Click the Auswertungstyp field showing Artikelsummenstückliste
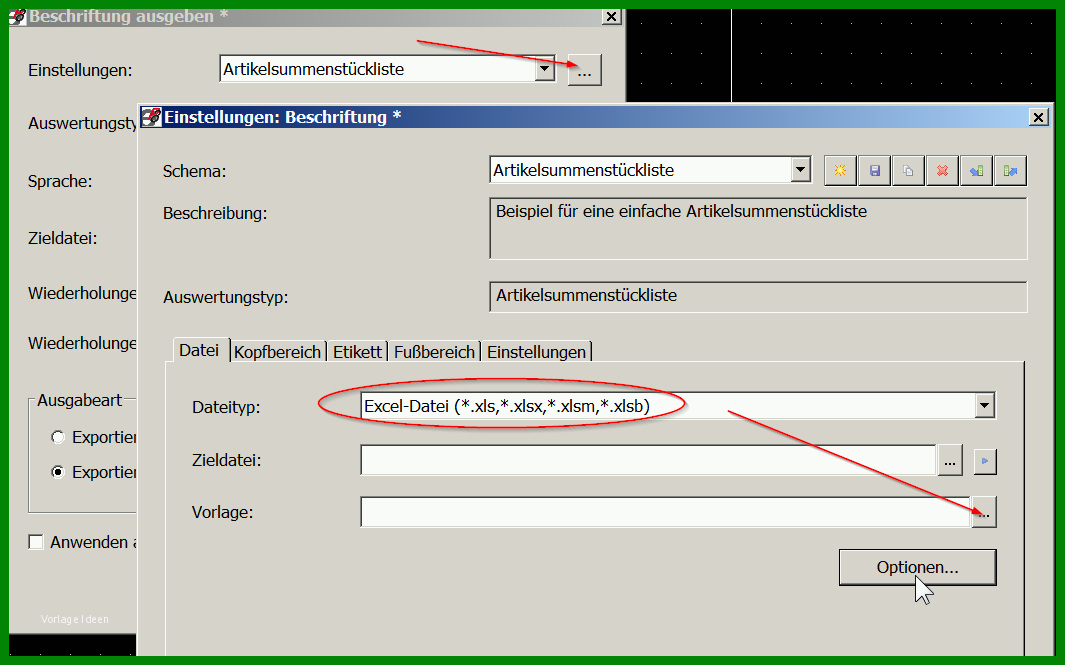1065x665 pixels. pyautogui.click(x=758, y=297)
